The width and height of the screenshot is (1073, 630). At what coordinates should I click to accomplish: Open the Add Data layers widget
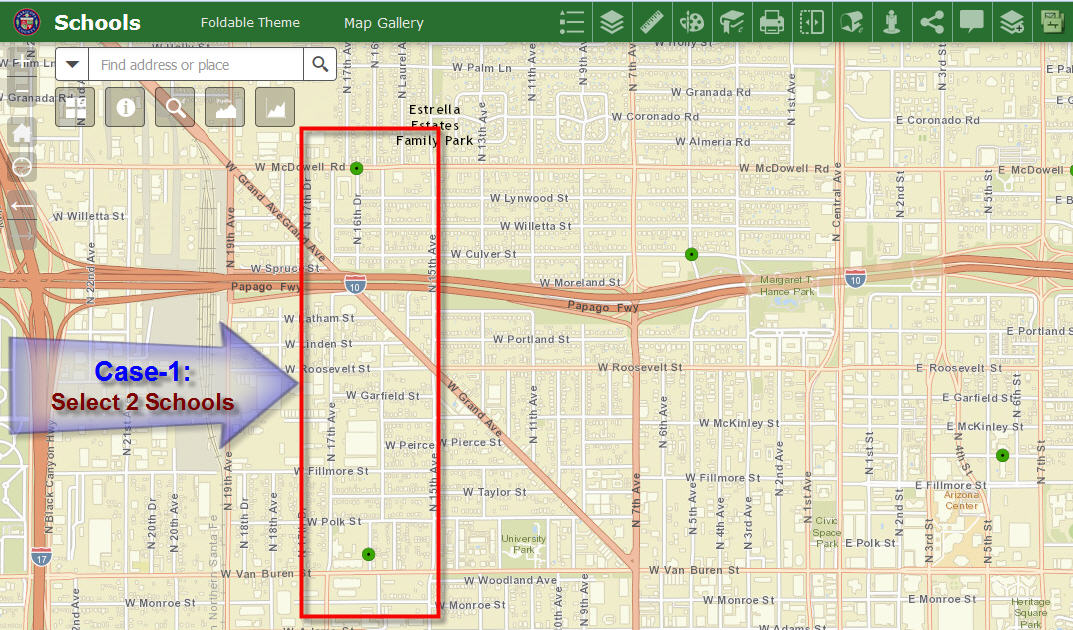pos(1012,22)
